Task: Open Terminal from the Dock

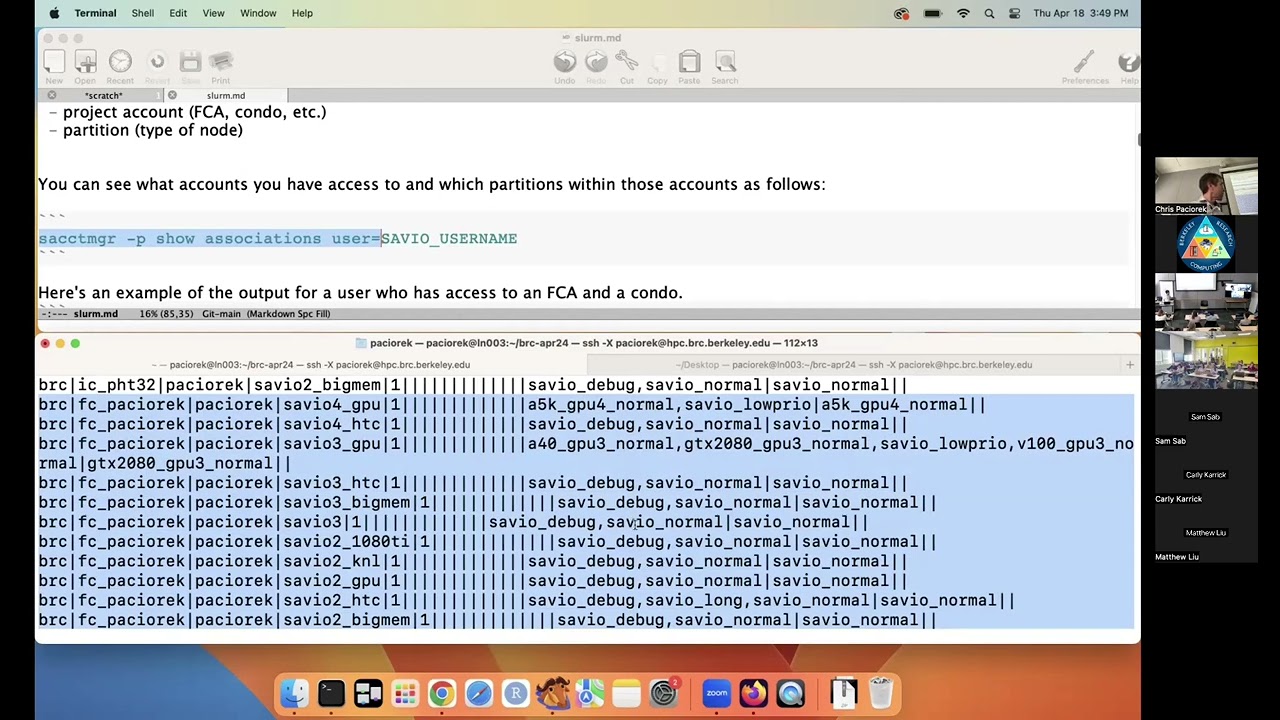Action: 331,693
